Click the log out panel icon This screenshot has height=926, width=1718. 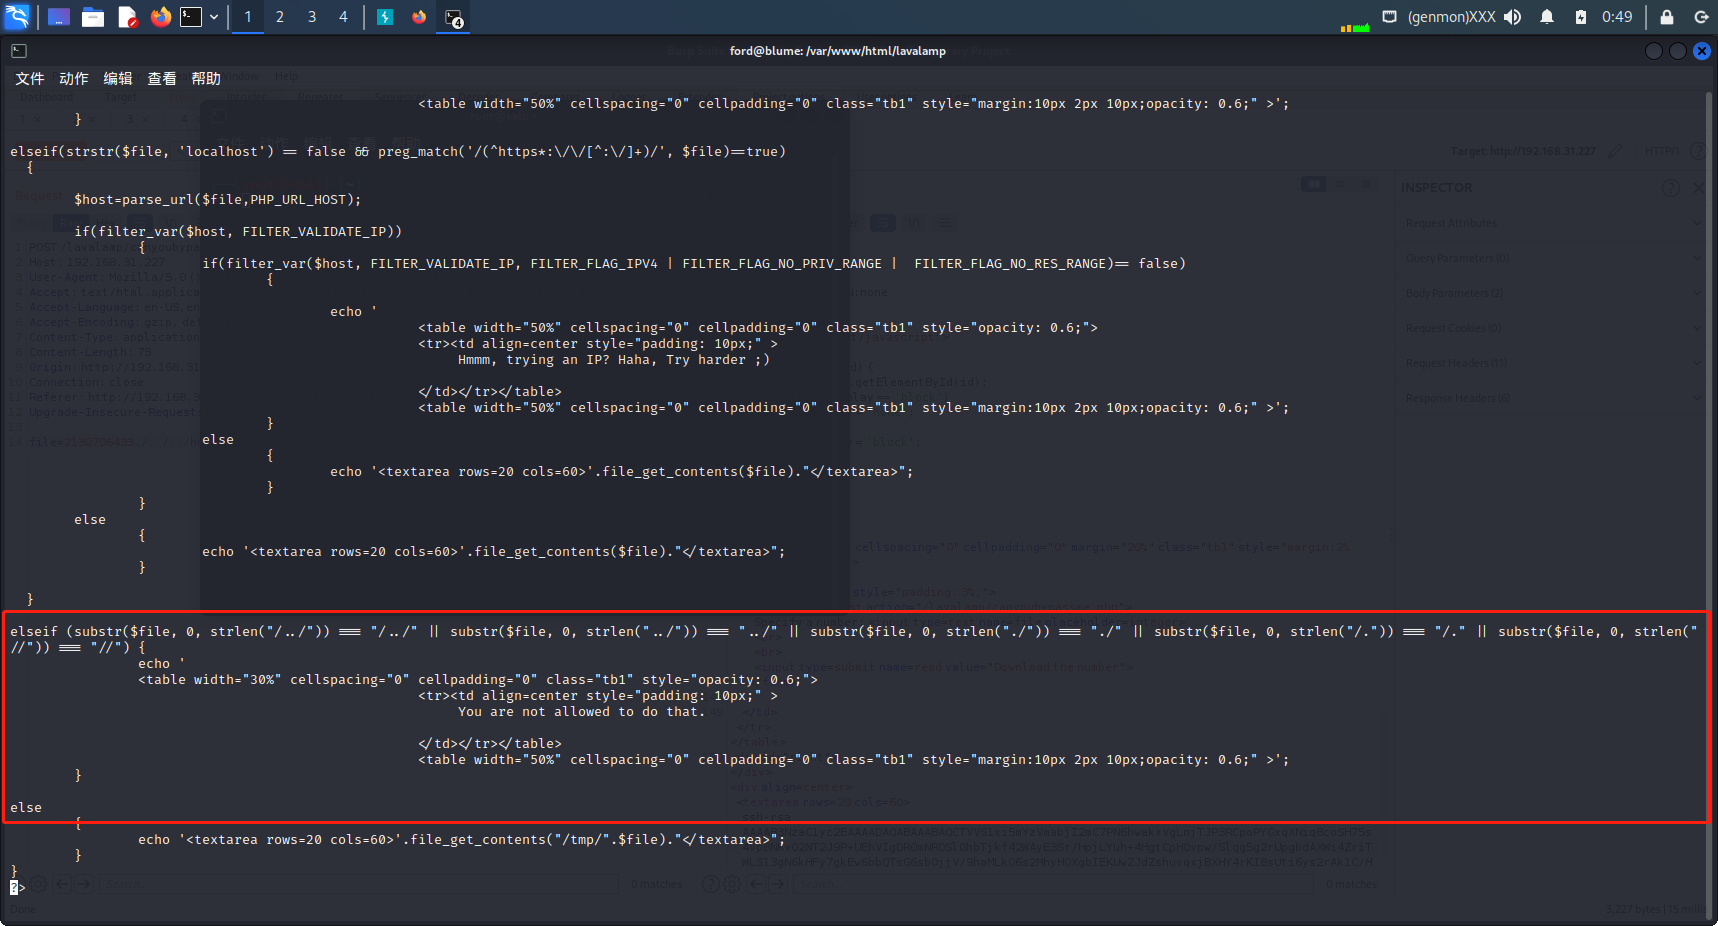pyautogui.click(x=1701, y=17)
